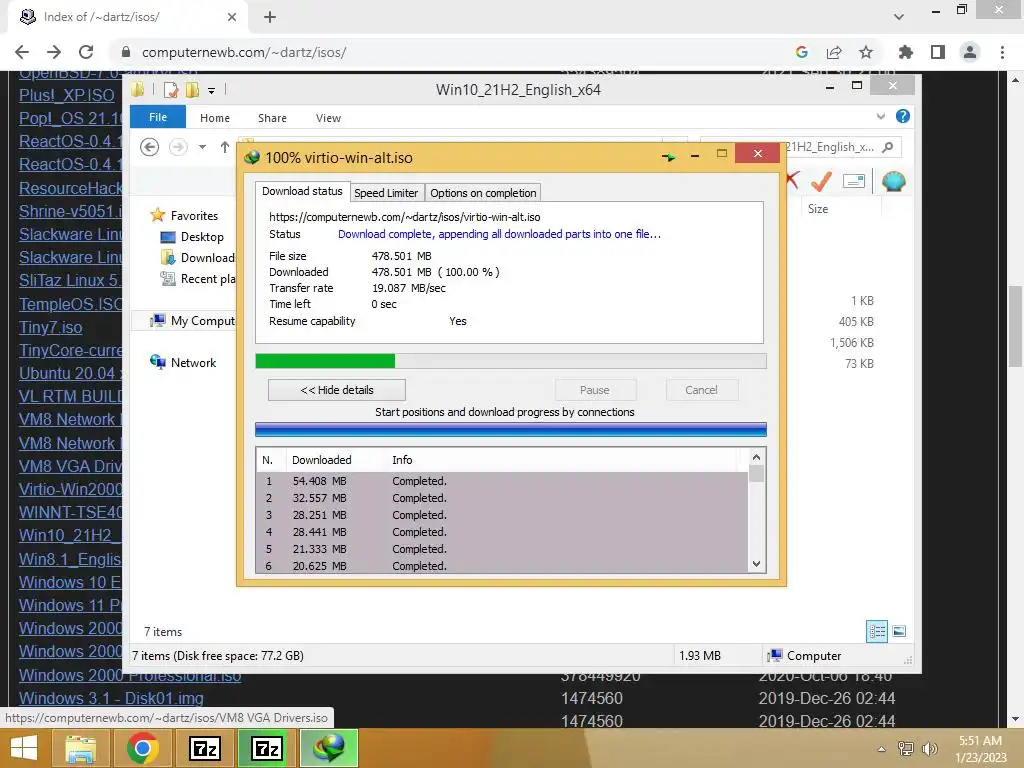
Task: Click the blue connections progress bar
Action: (510, 429)
